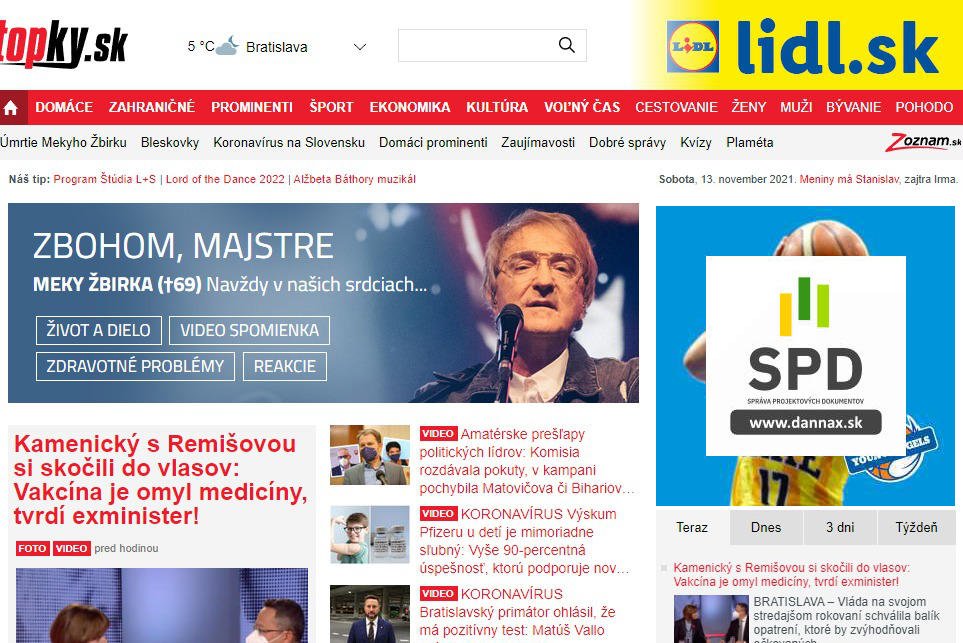Open the ŠPORT menu section
Viewport: 963px width, 643px height.
[x=331, y=107]
